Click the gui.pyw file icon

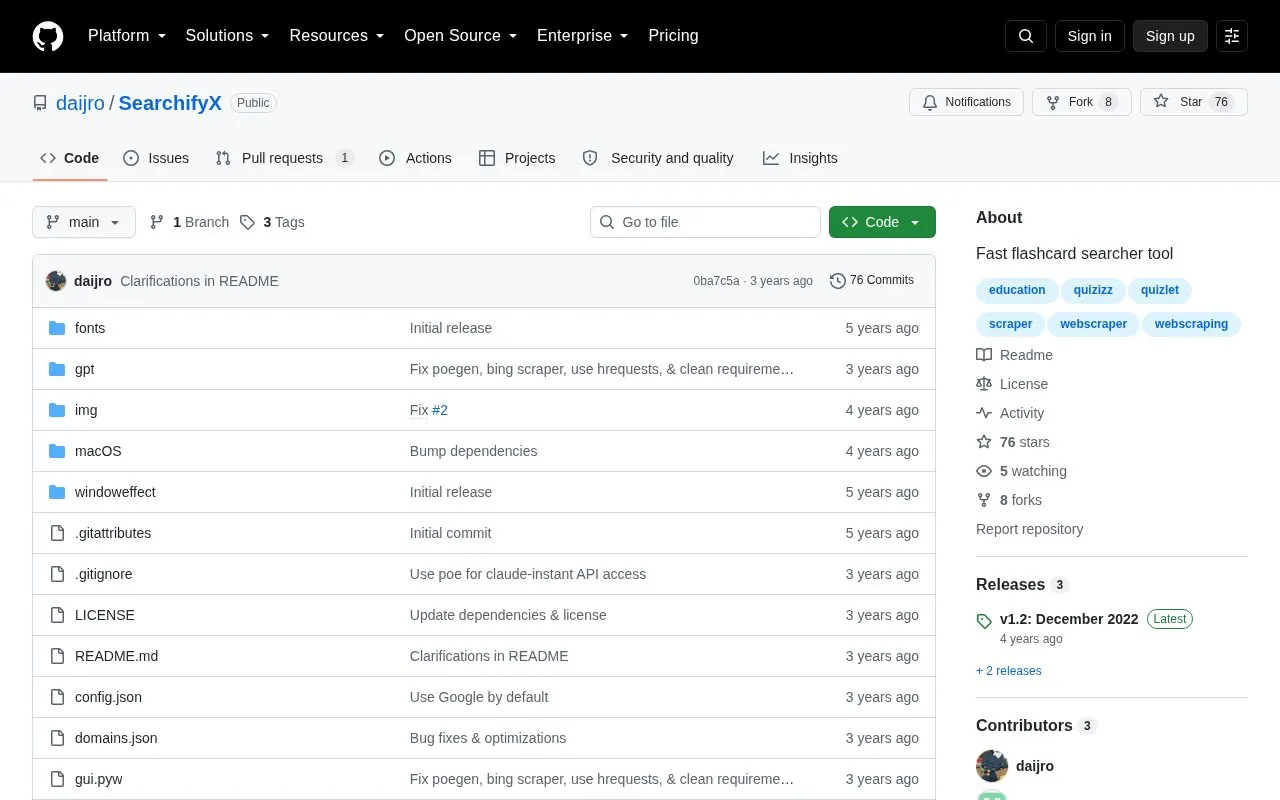click(x=57, y=779)
